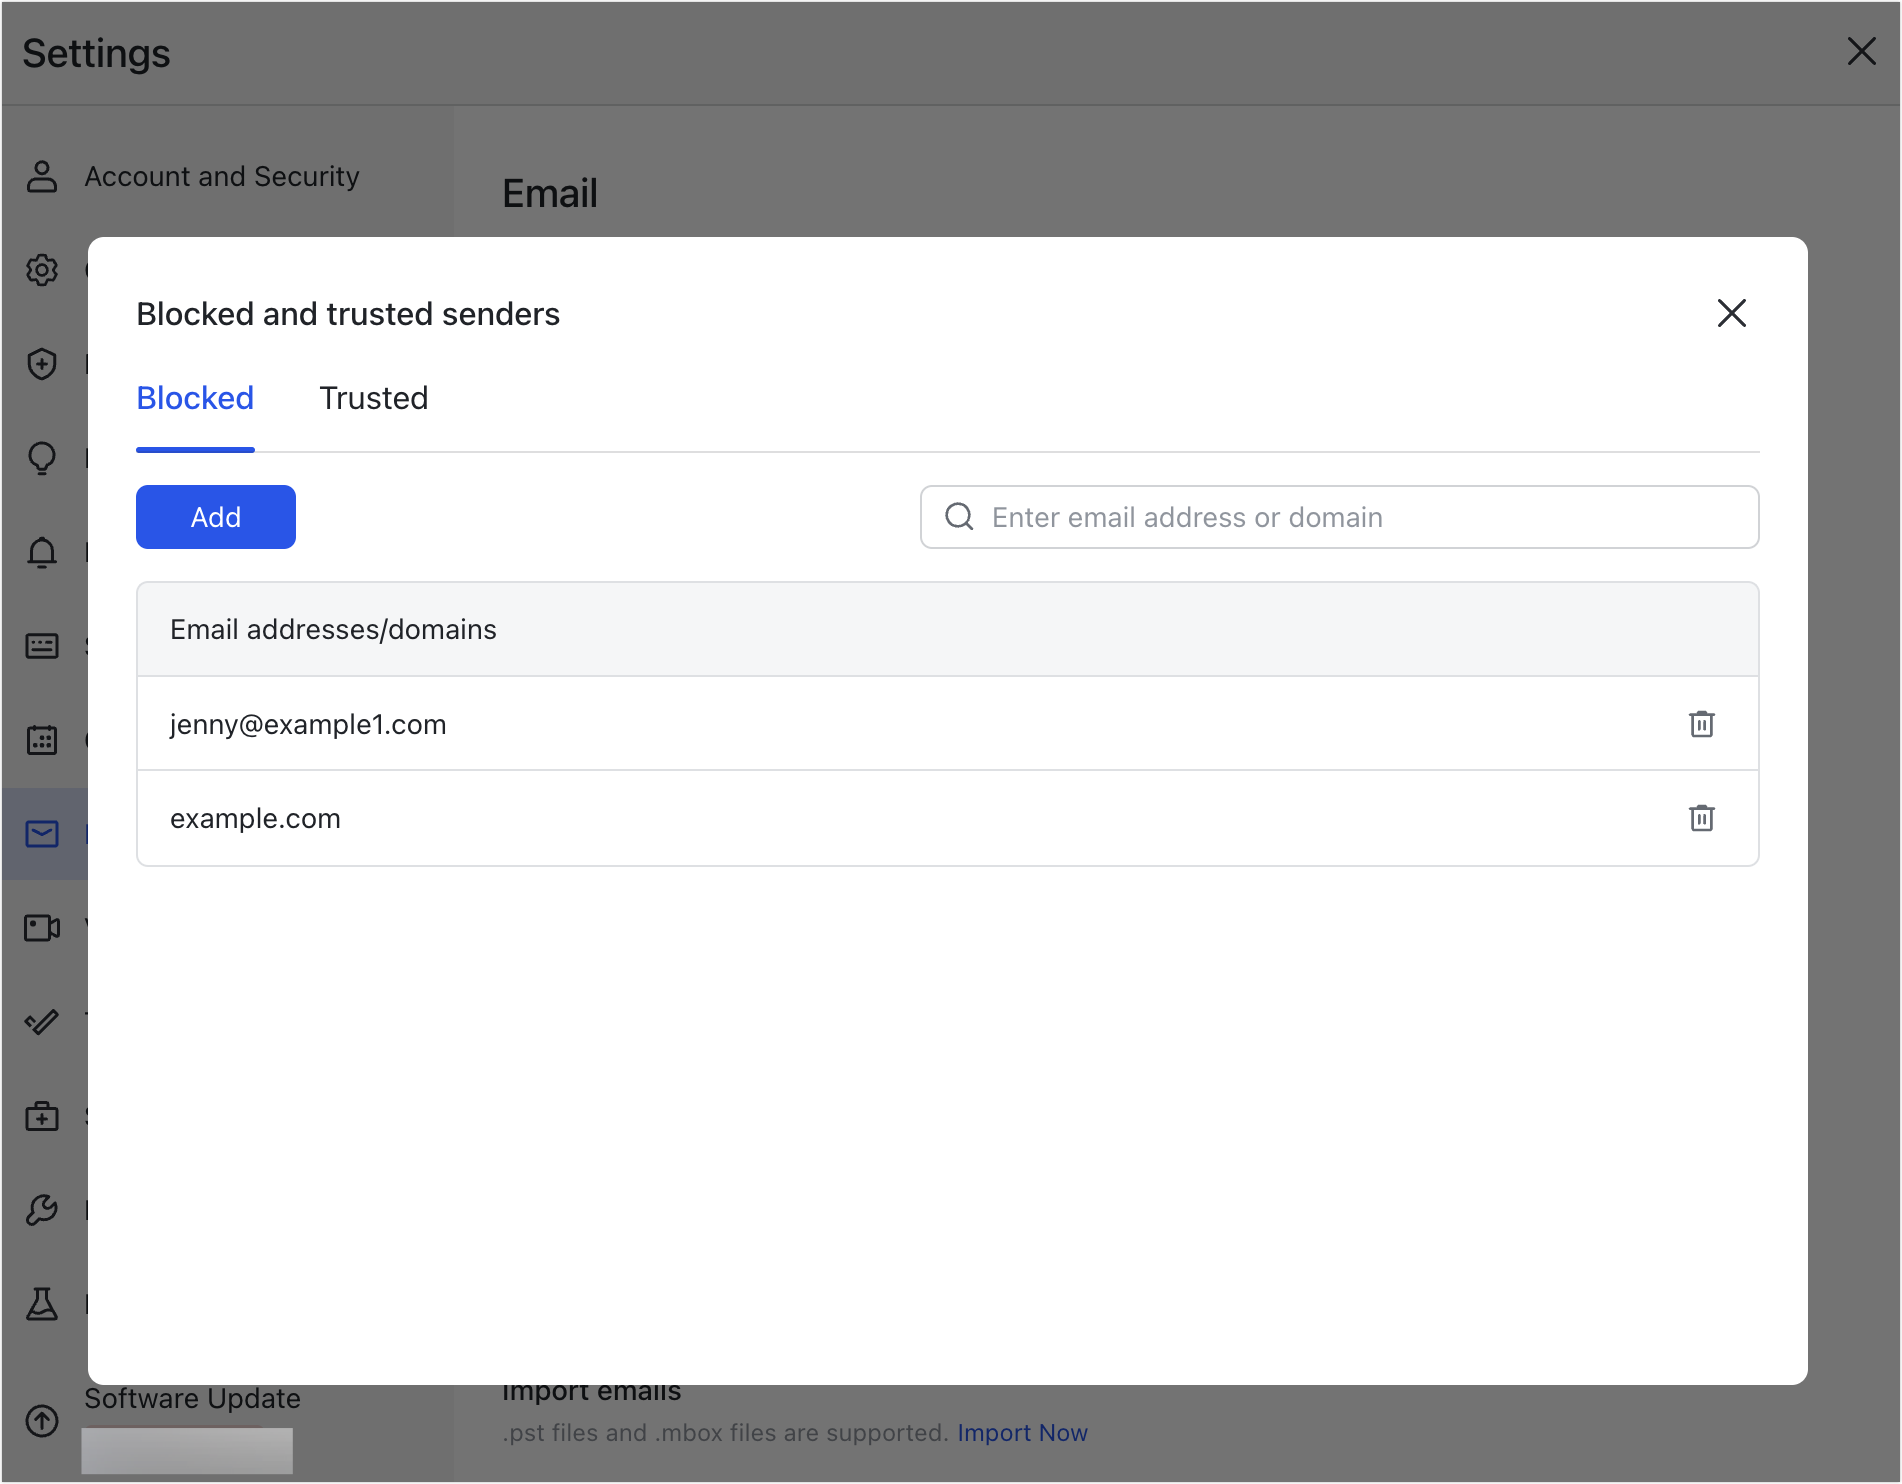Select the flask lab icon in sidebar
The height and width of the screenshot is (1484, 1902).
point(42,1304)
